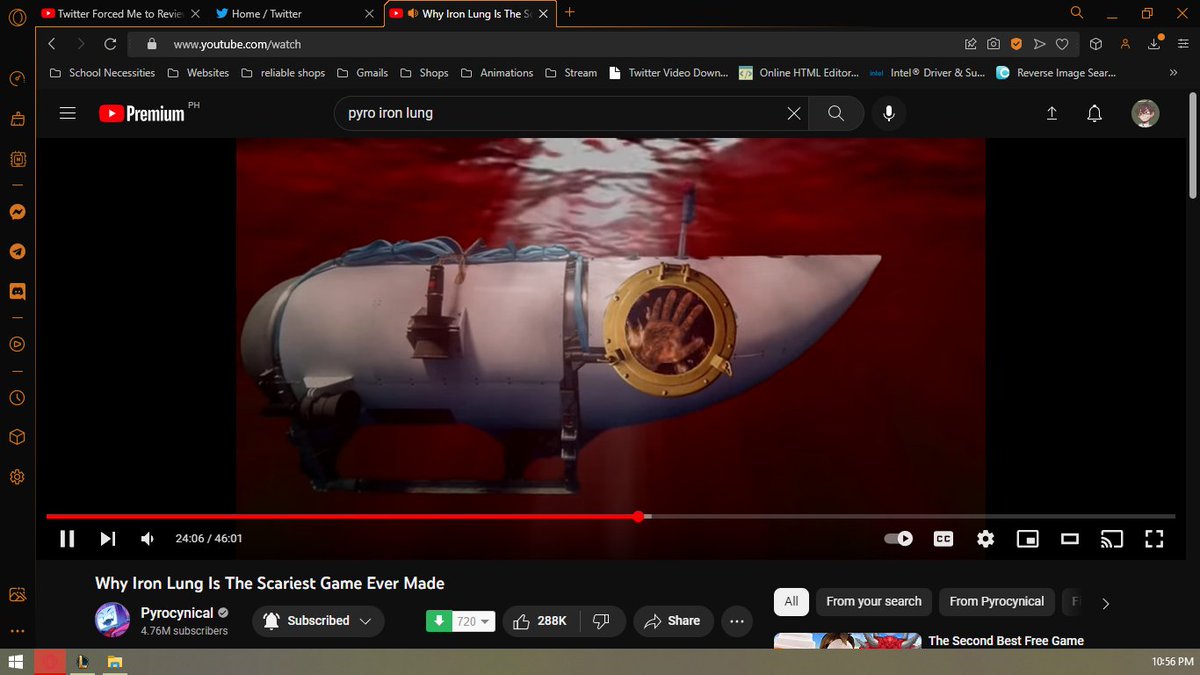Click the YouTube upload arrow icon
The width and height of the screenshot is (1200, 675).
tap(1052, 113)
